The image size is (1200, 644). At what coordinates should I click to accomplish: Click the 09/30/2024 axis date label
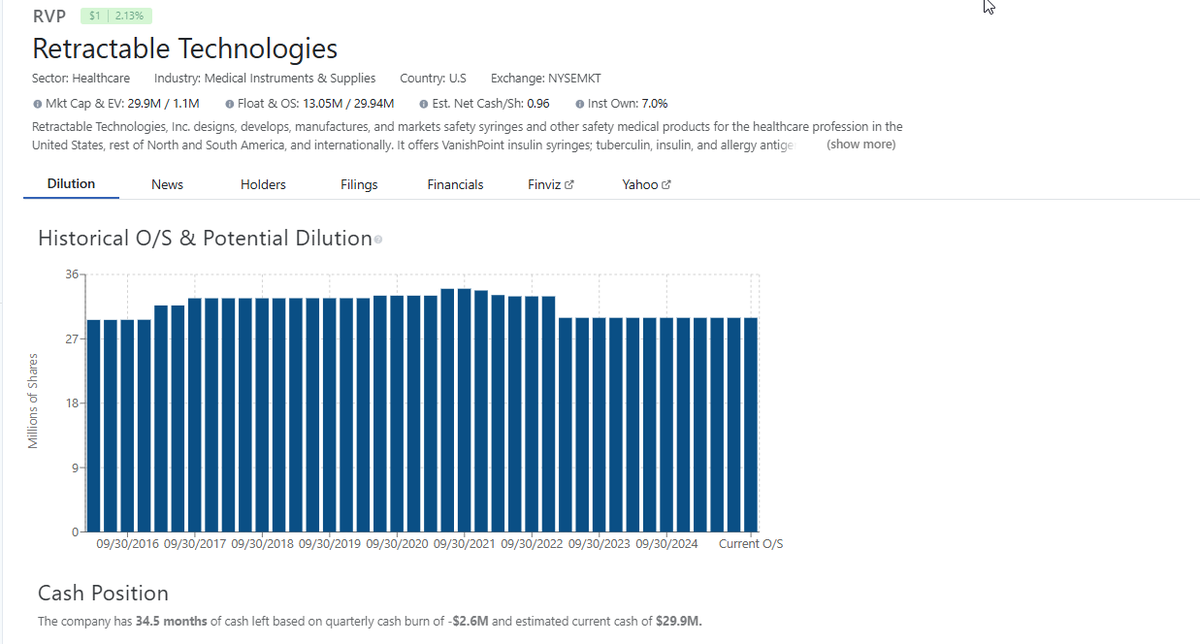[667, 544]
